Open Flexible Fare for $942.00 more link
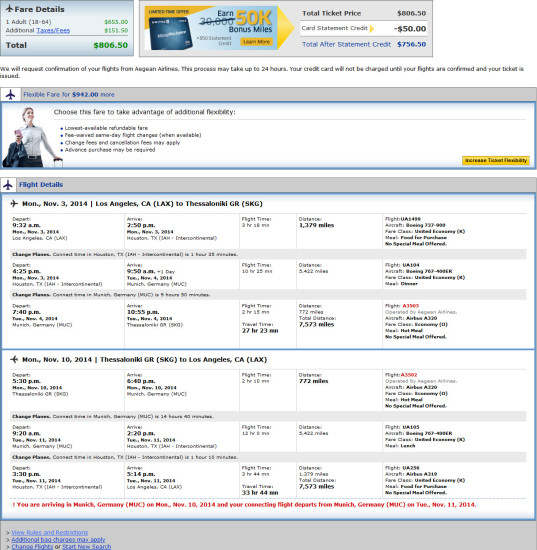Viewport: 537px width, 550px height. coord(69,95)
